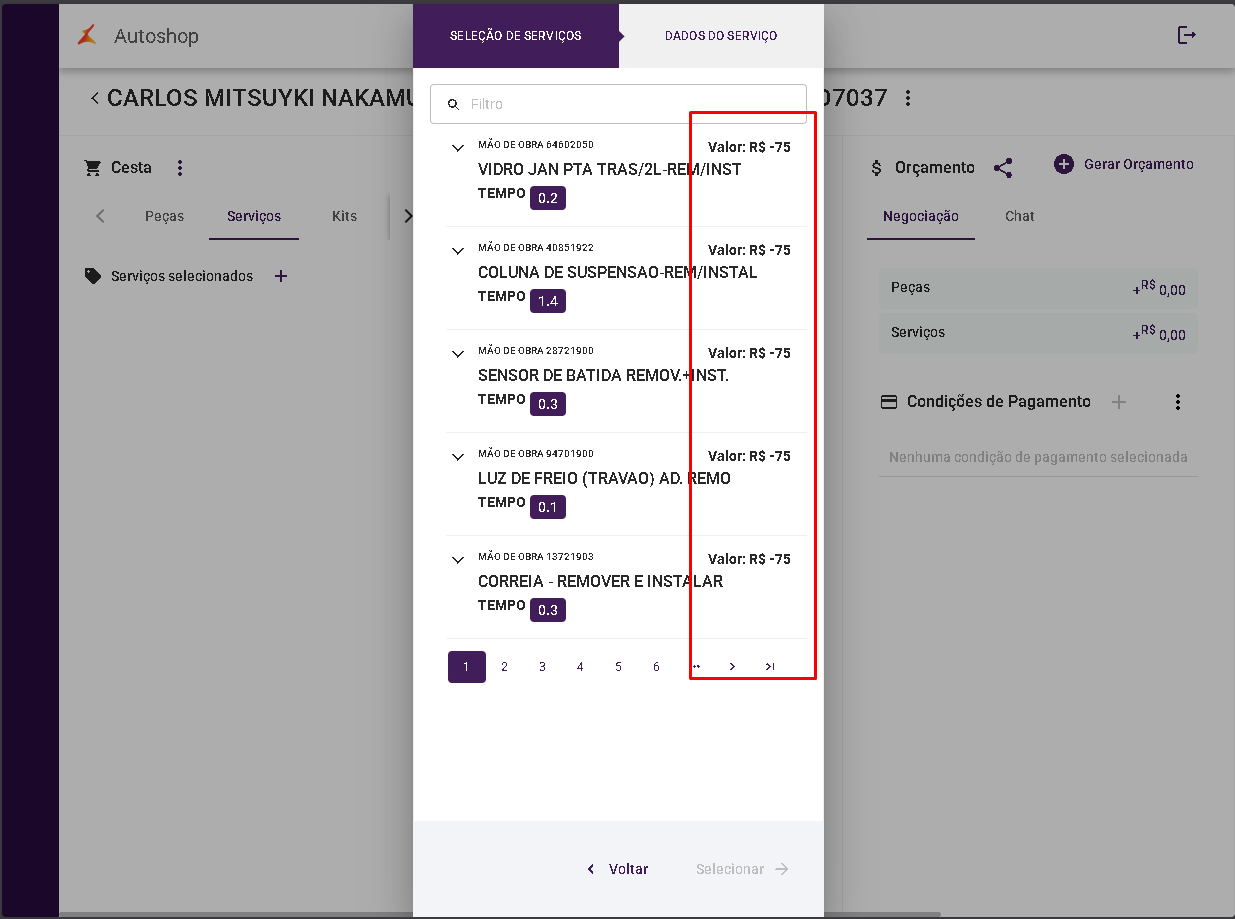Switch to the Peças tab
1235x919 pixels.
164,216
